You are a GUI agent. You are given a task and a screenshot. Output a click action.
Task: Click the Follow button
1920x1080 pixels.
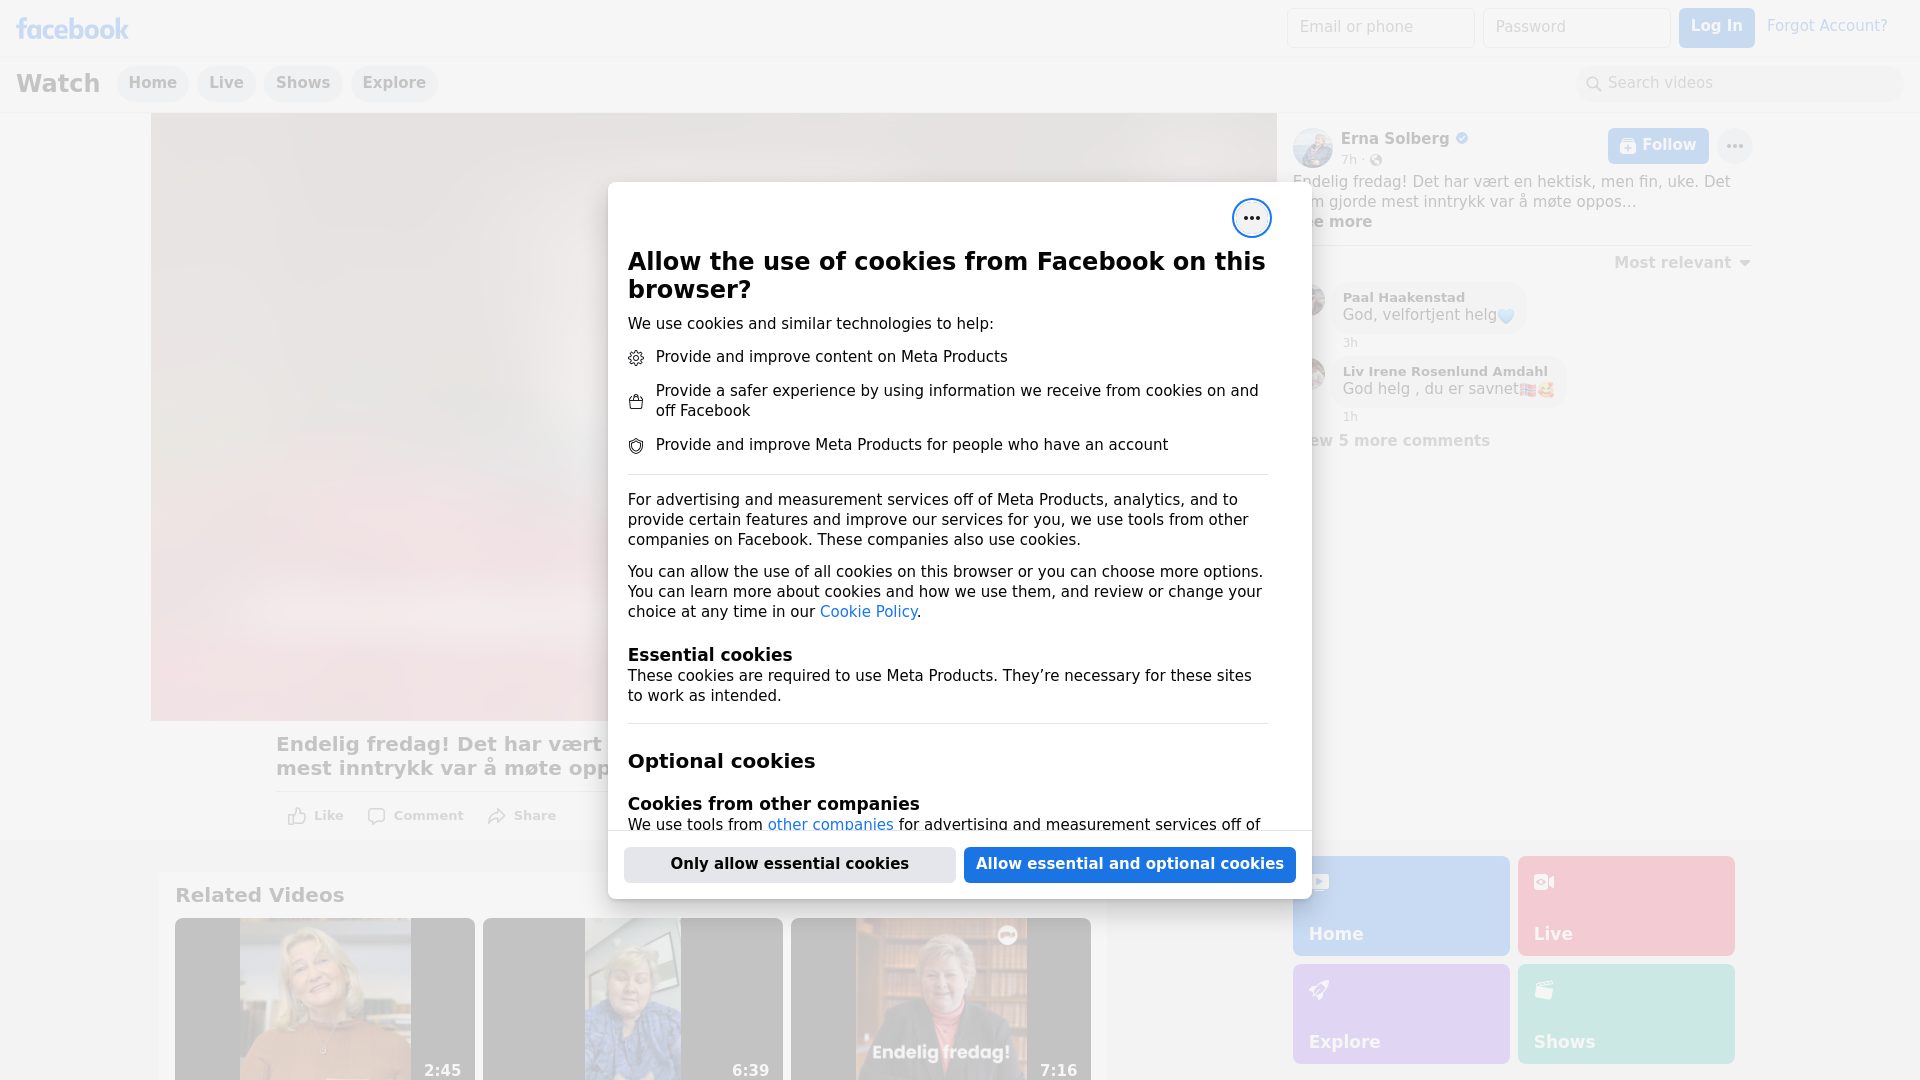(1658, 146)
